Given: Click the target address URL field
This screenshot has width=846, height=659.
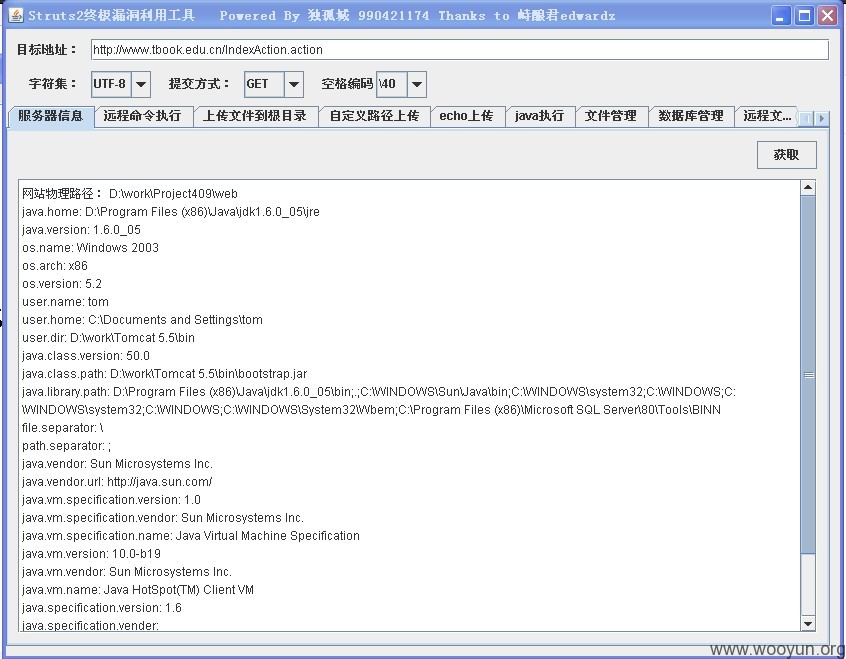Looking at the screenshot, I should tap(460, 50).
